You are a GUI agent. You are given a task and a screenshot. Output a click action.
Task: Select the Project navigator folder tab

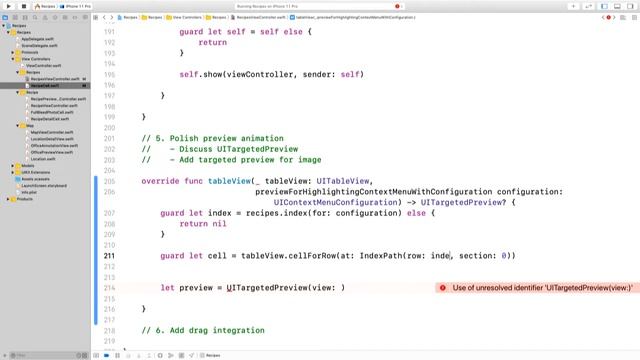(x=5, y=18)
